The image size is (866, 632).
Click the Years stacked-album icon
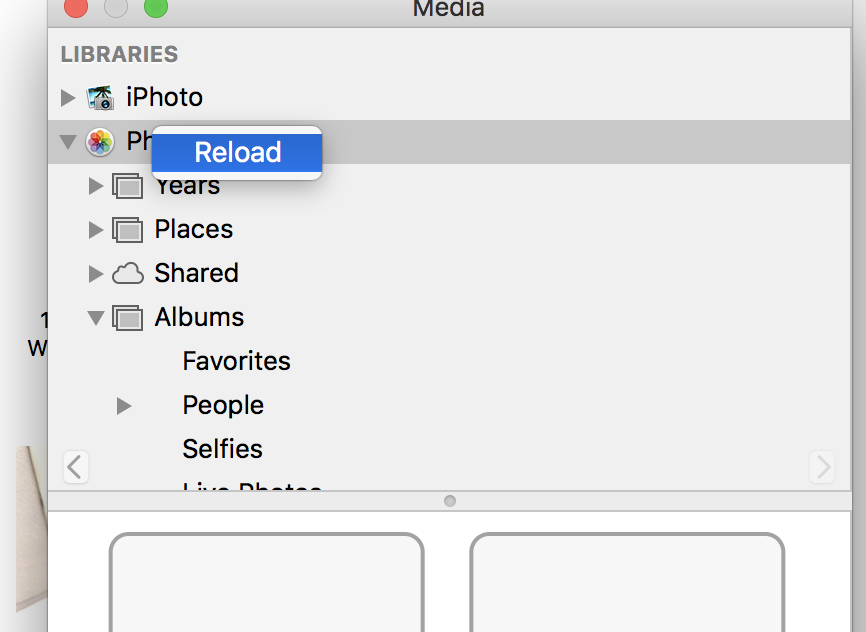pyautogui.click(x=128, y=186)
